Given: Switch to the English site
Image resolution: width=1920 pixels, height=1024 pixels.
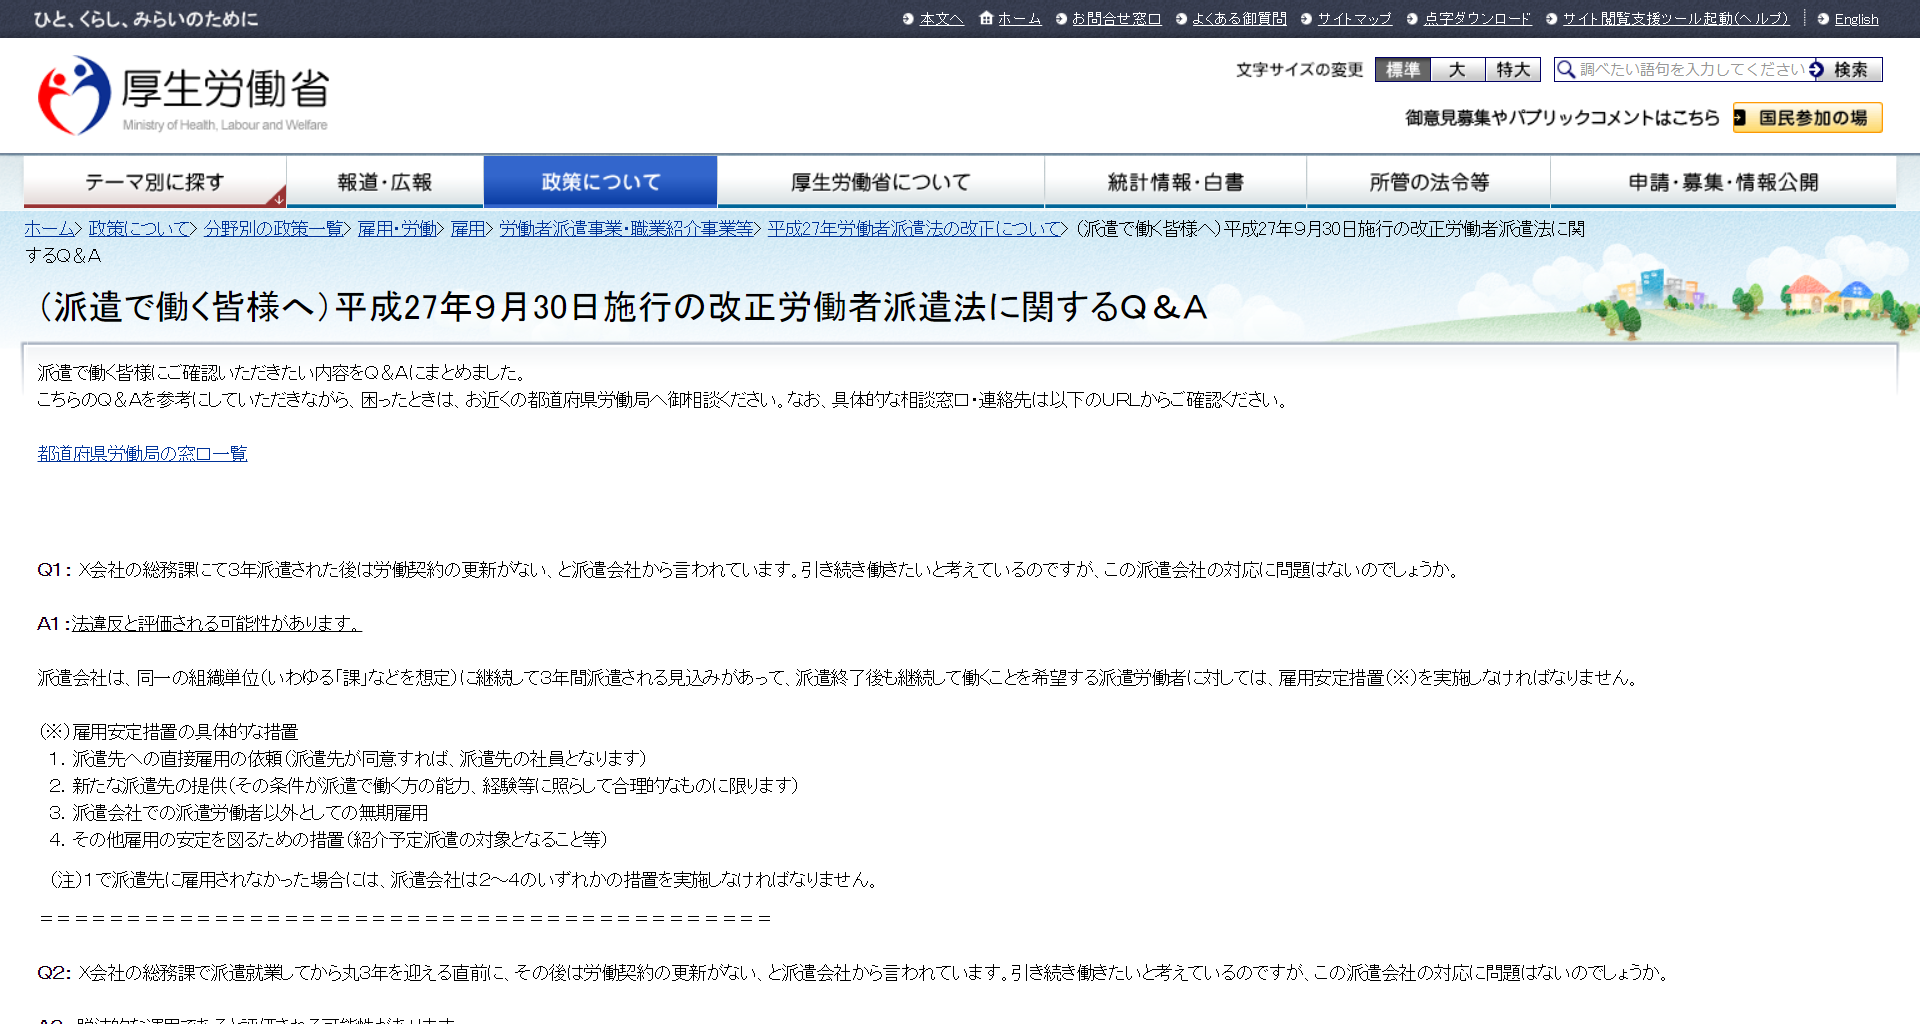Looking at the screenshot, I should pos(1856,19).
